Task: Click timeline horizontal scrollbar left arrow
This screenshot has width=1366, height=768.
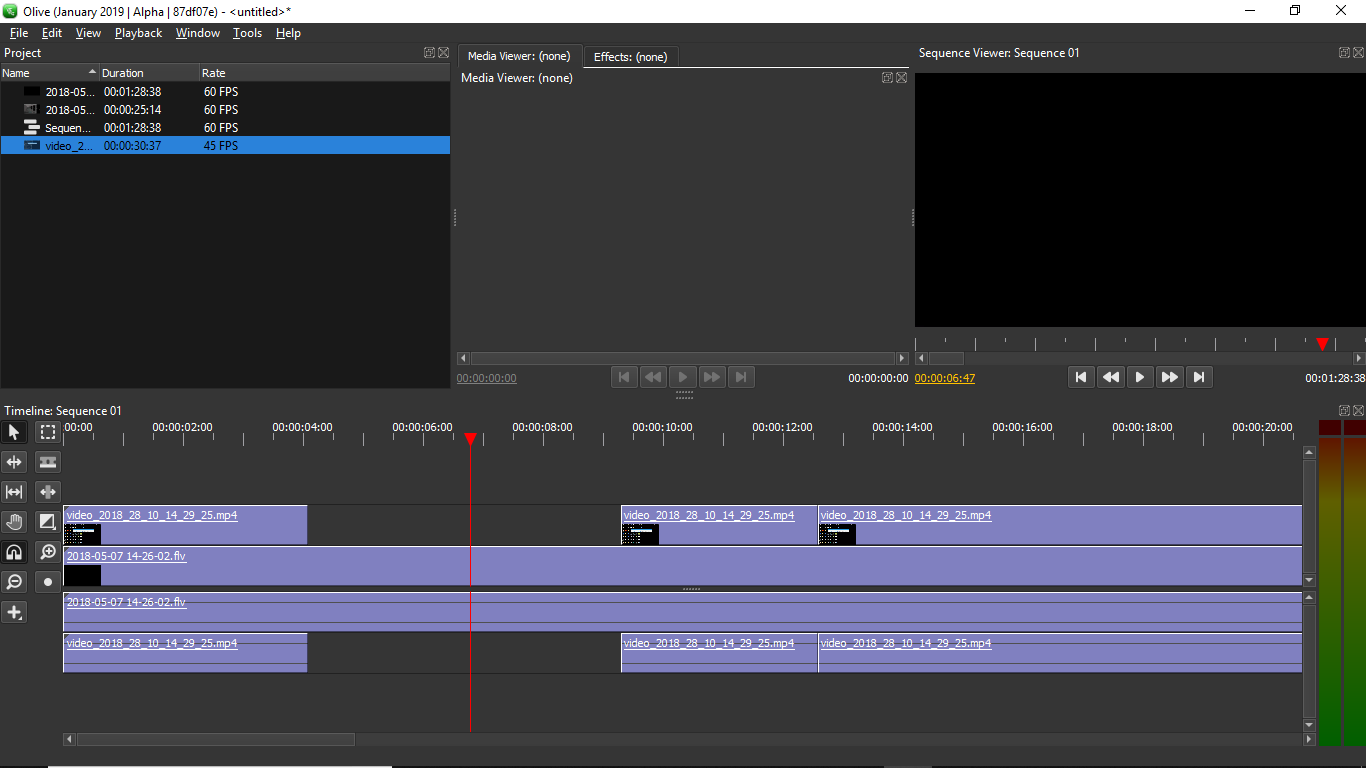Action: coord(69,740)
